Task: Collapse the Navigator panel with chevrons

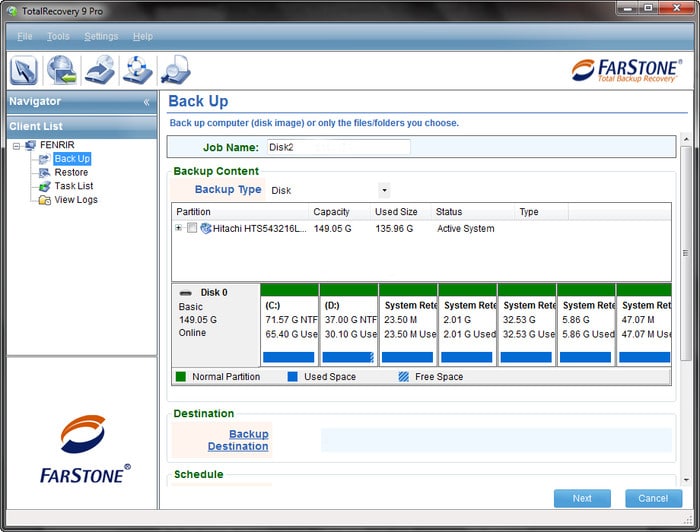Action: coord(146,102)
